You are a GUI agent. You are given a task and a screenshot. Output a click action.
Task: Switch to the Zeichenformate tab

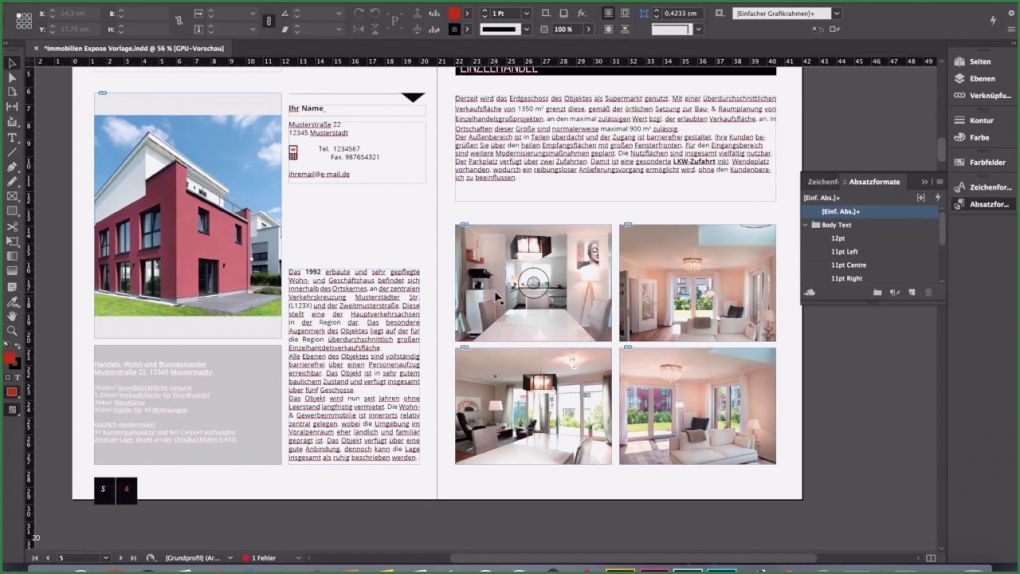[823, 181]
